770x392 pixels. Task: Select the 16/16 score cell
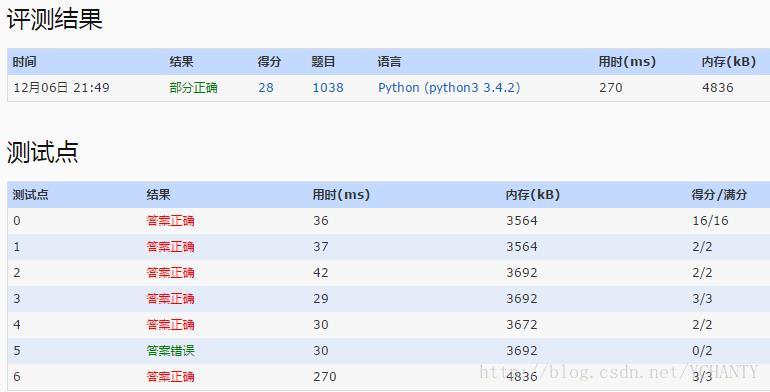(710, 221)
